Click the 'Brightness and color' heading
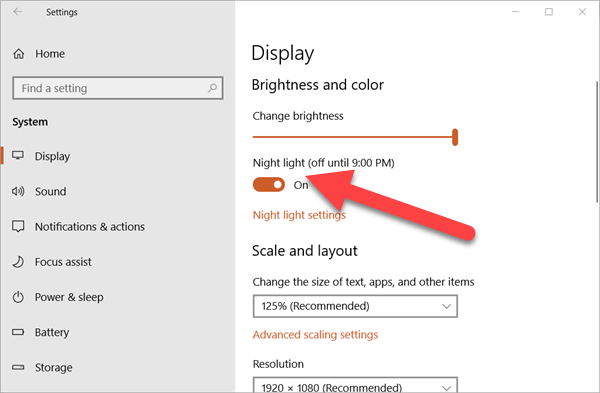 click(318, 85)
